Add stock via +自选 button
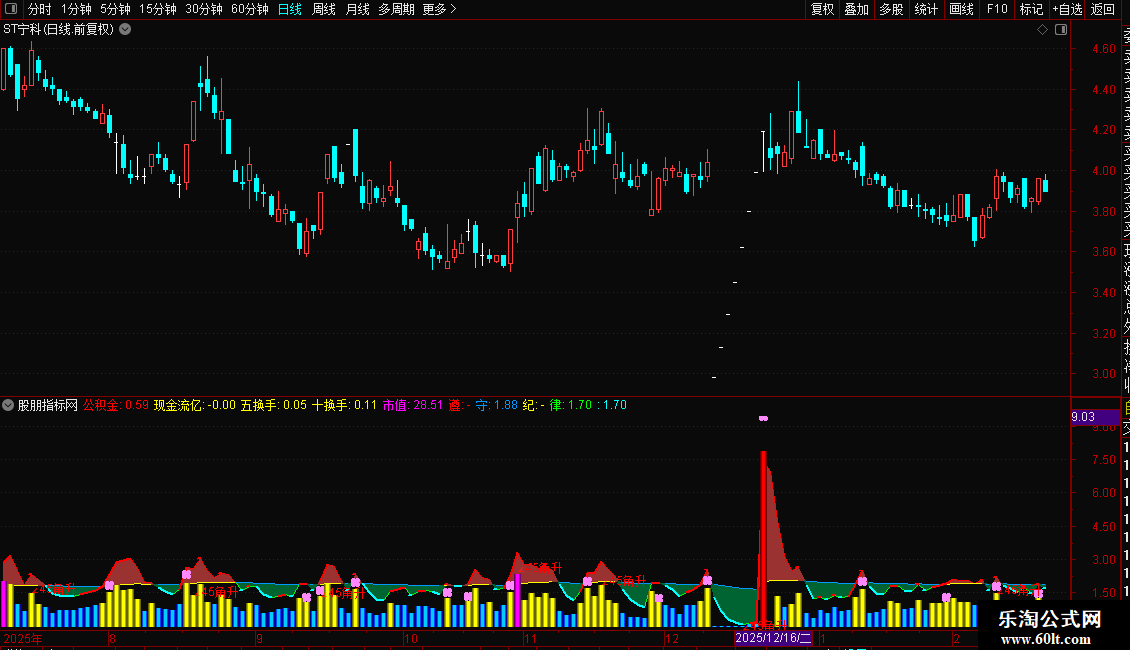 [1067, 9]
